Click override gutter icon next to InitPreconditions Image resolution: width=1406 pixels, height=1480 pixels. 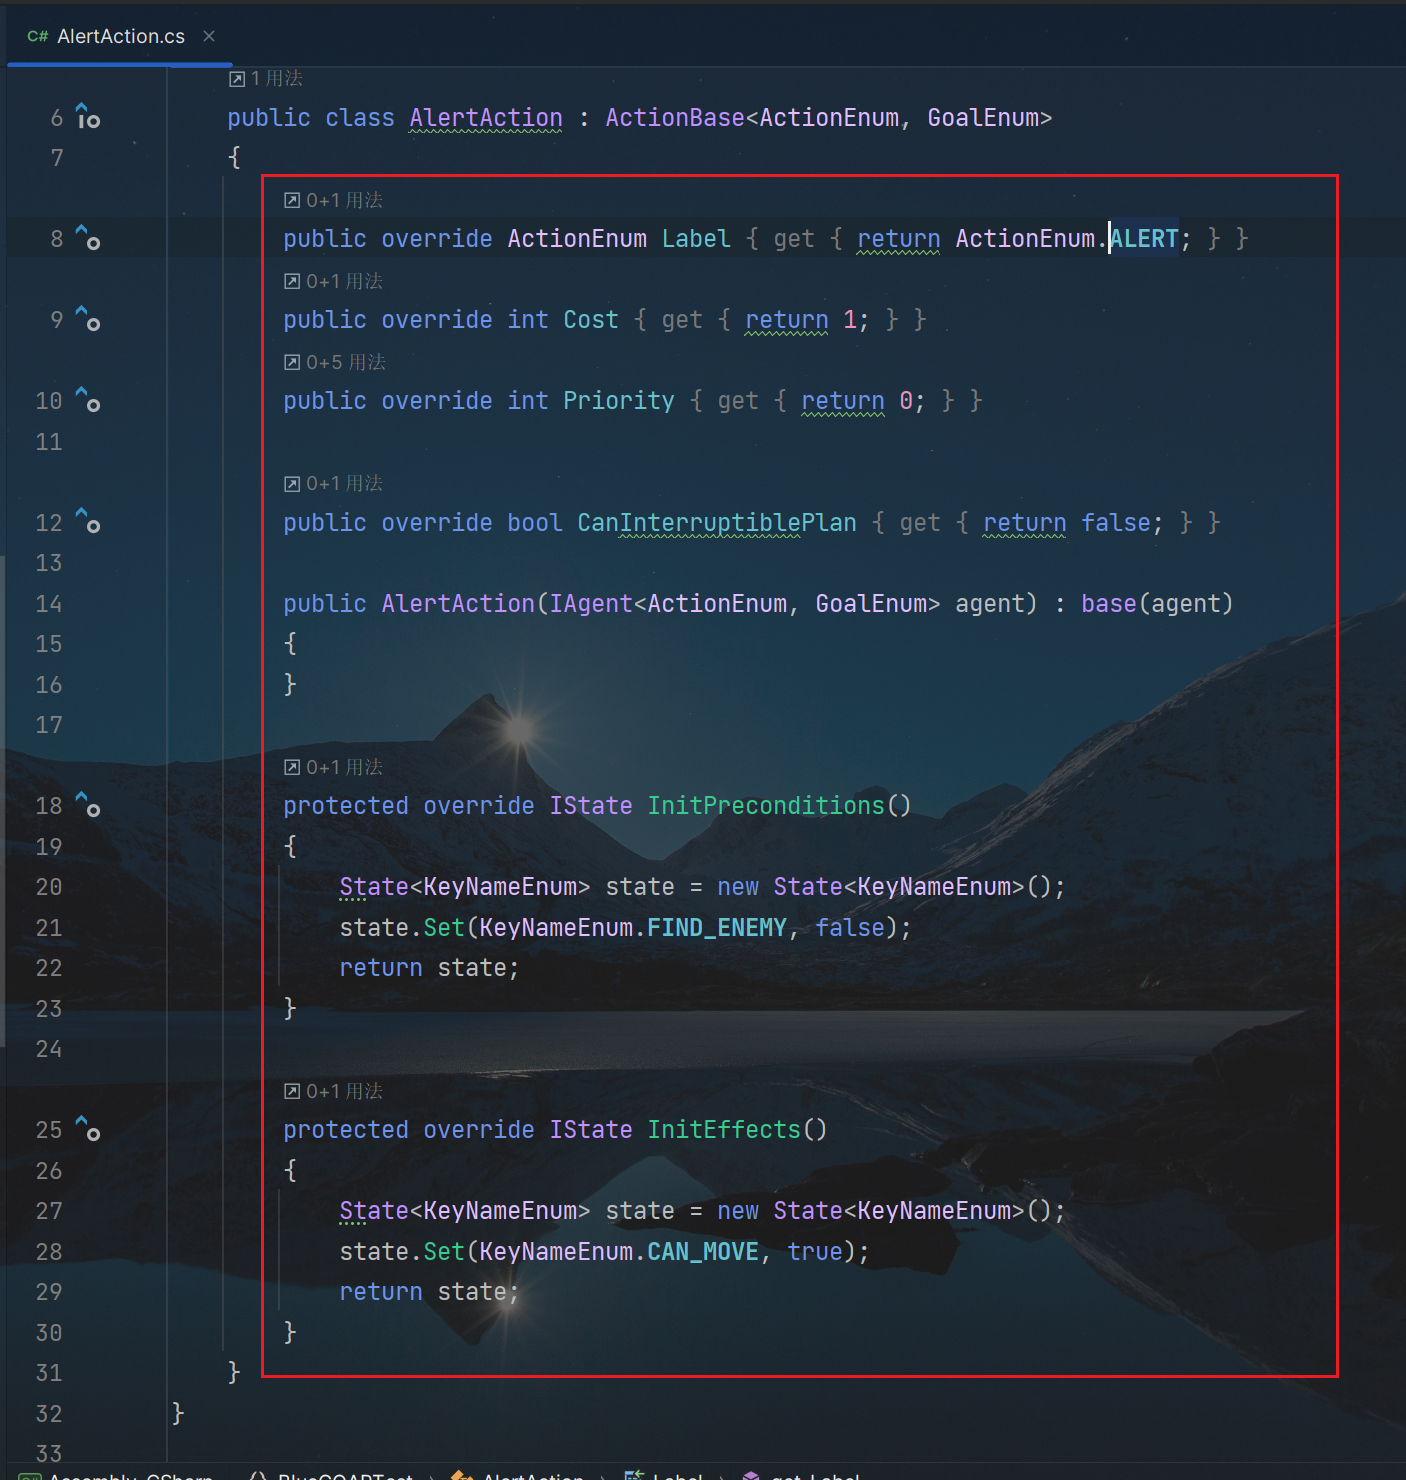88,805
